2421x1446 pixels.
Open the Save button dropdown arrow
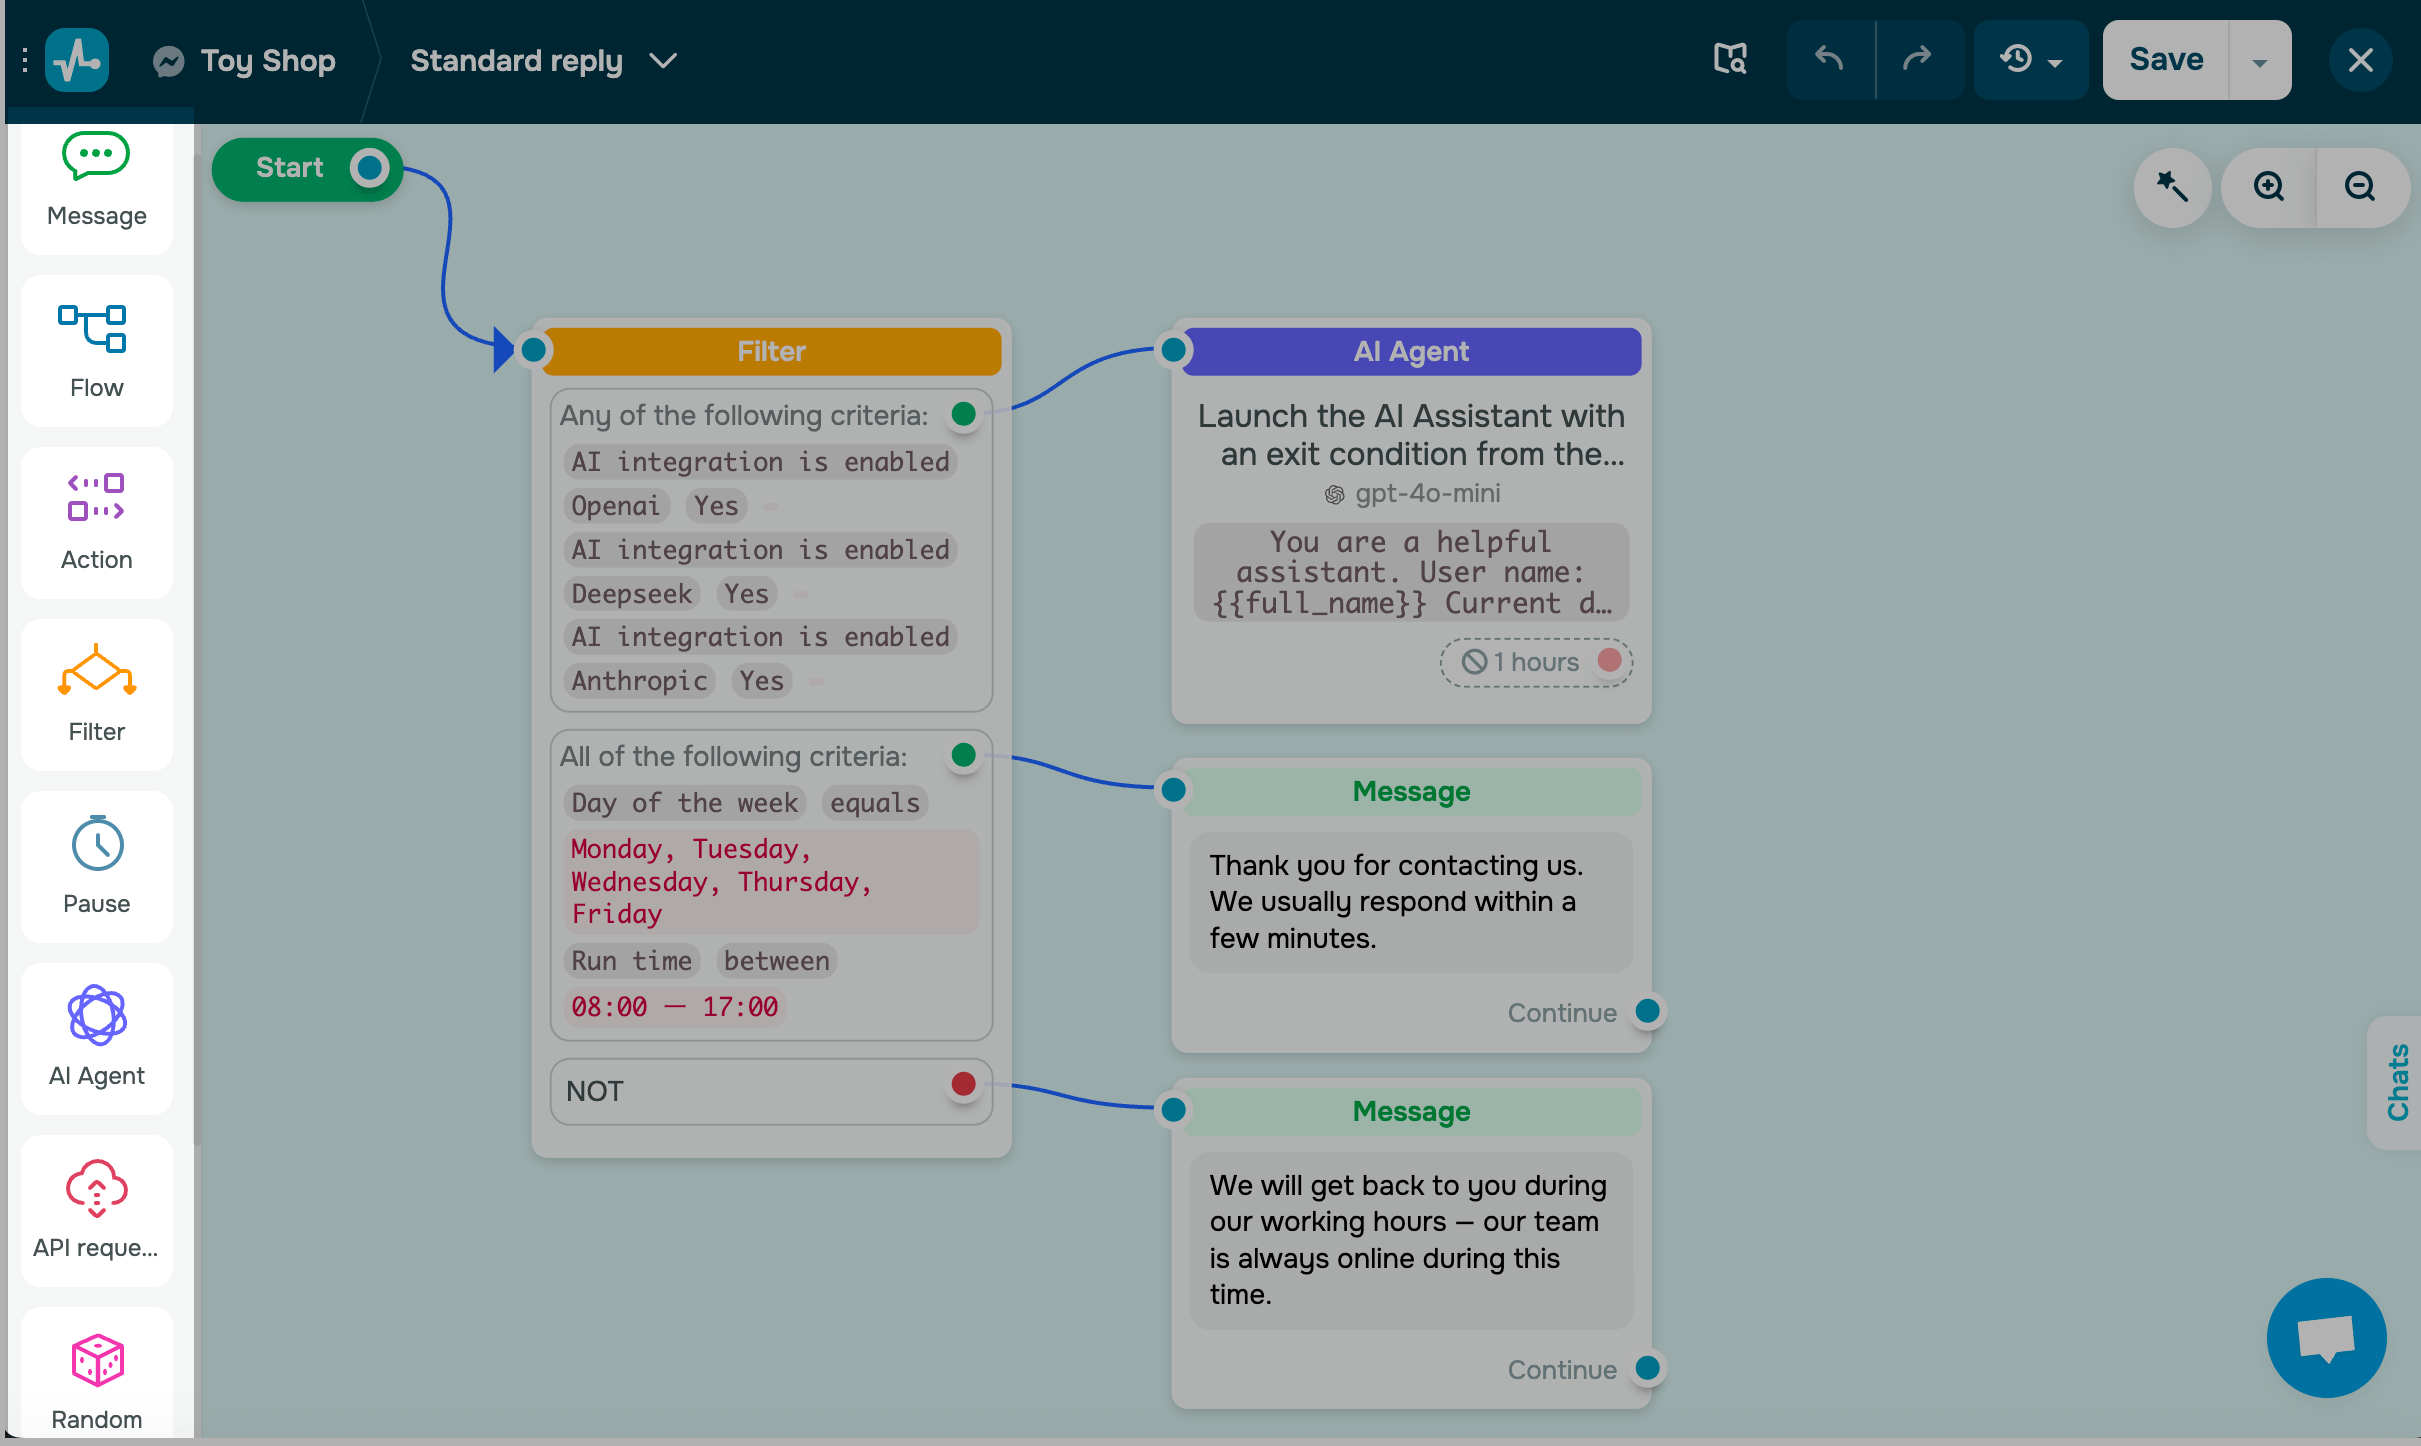2259,62
